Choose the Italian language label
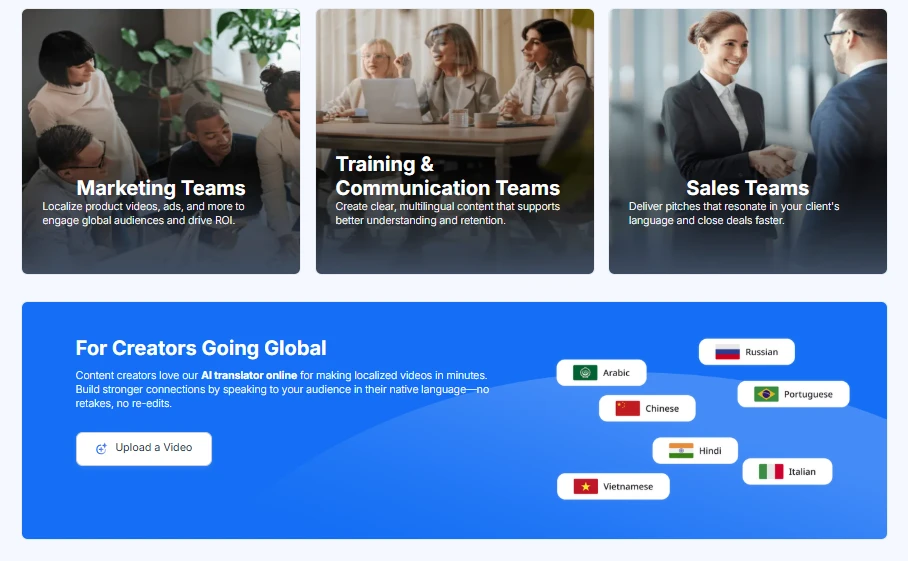 pyautogui.click(x=802, y=472)
